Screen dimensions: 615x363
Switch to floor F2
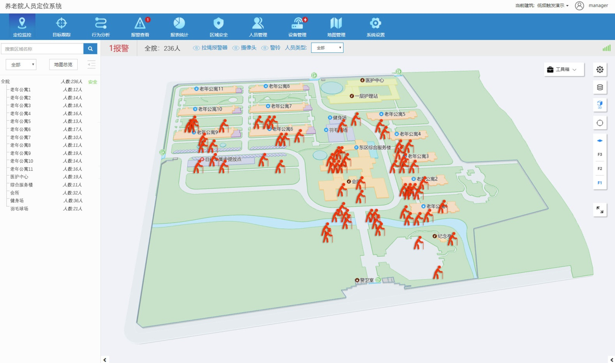tap(600, 169)
